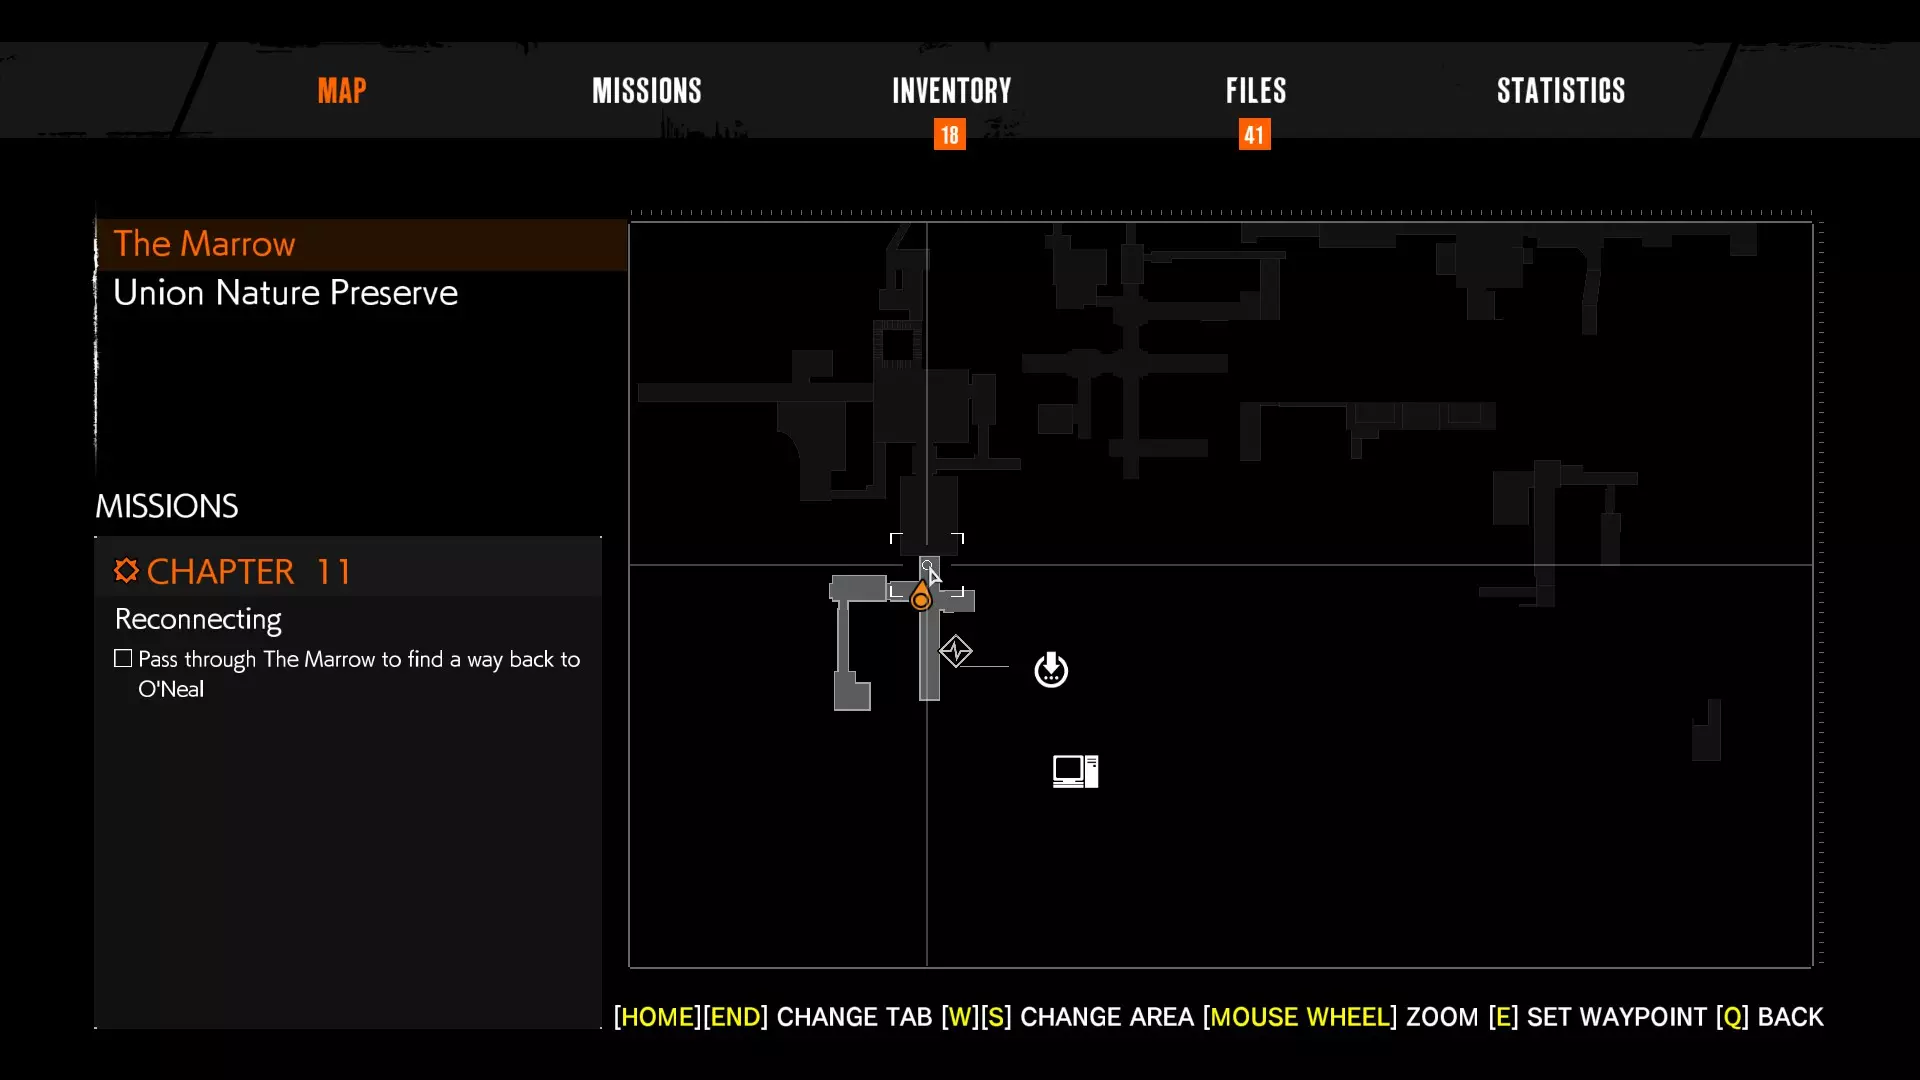The height and width of the screenshot is (1080, 1920).
Task: Select the computer terminal map icon
Action: [1075, 771]
